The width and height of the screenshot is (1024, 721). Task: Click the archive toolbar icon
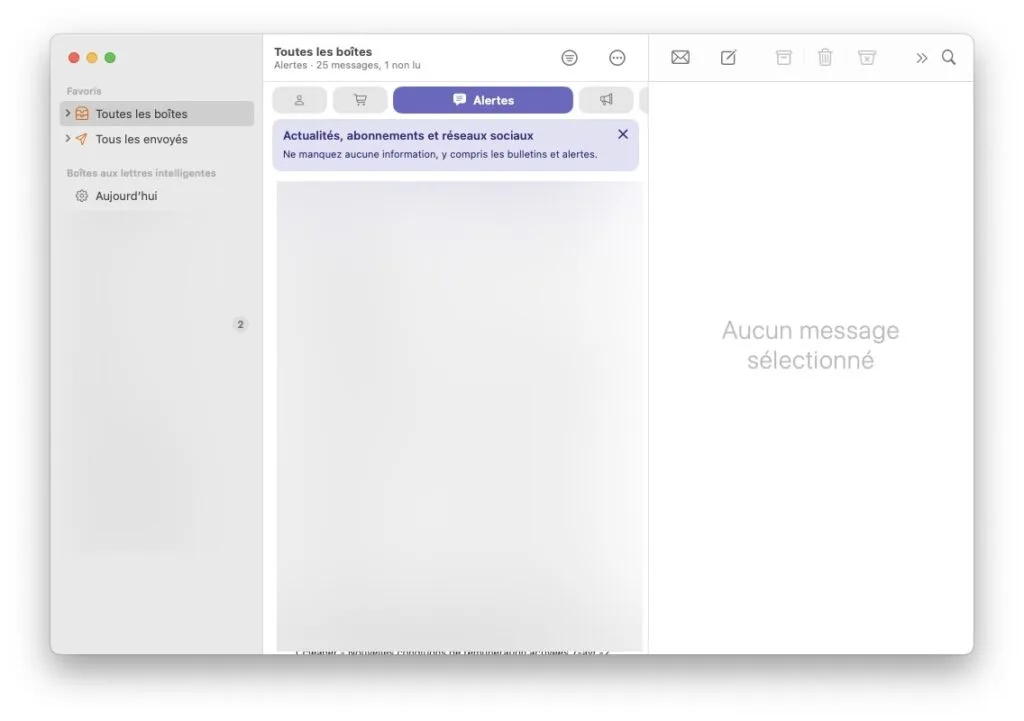tap(784, 57)
